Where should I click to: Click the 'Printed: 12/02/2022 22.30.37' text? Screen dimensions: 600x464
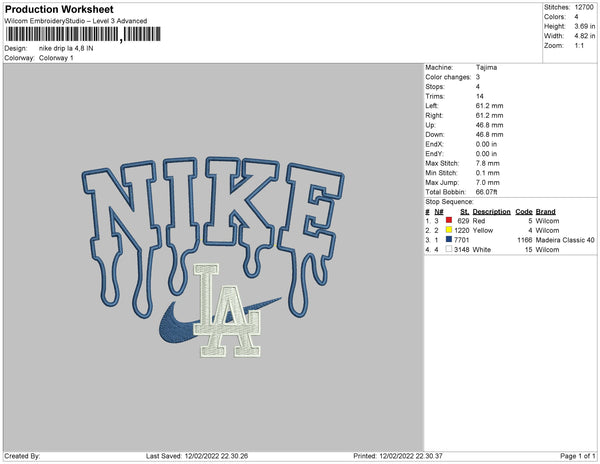pyautogui.click(x=398, y=456)
